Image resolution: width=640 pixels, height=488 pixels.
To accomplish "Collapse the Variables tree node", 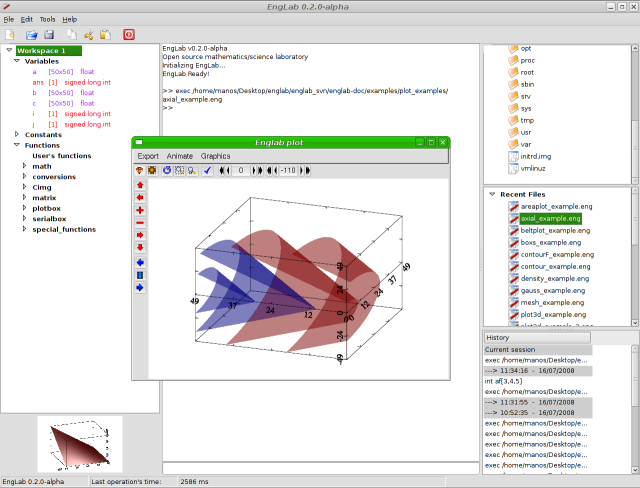I will (17, 61).
